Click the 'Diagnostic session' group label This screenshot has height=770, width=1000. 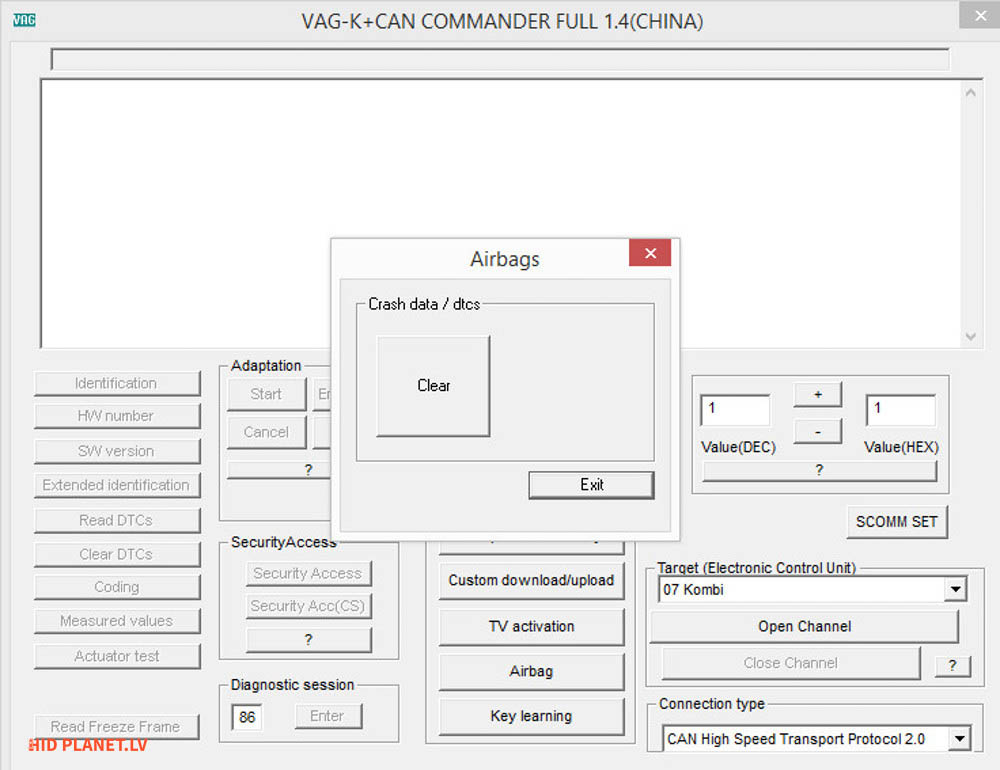(x=292, y=685)
